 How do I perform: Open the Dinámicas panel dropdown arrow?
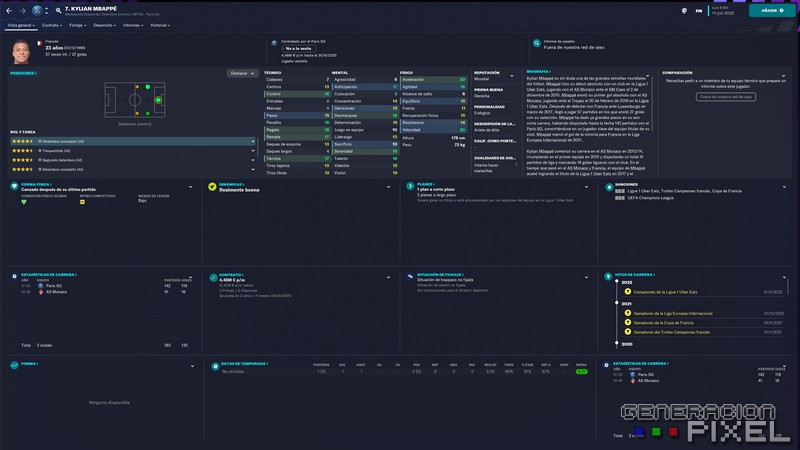[389, 187]
